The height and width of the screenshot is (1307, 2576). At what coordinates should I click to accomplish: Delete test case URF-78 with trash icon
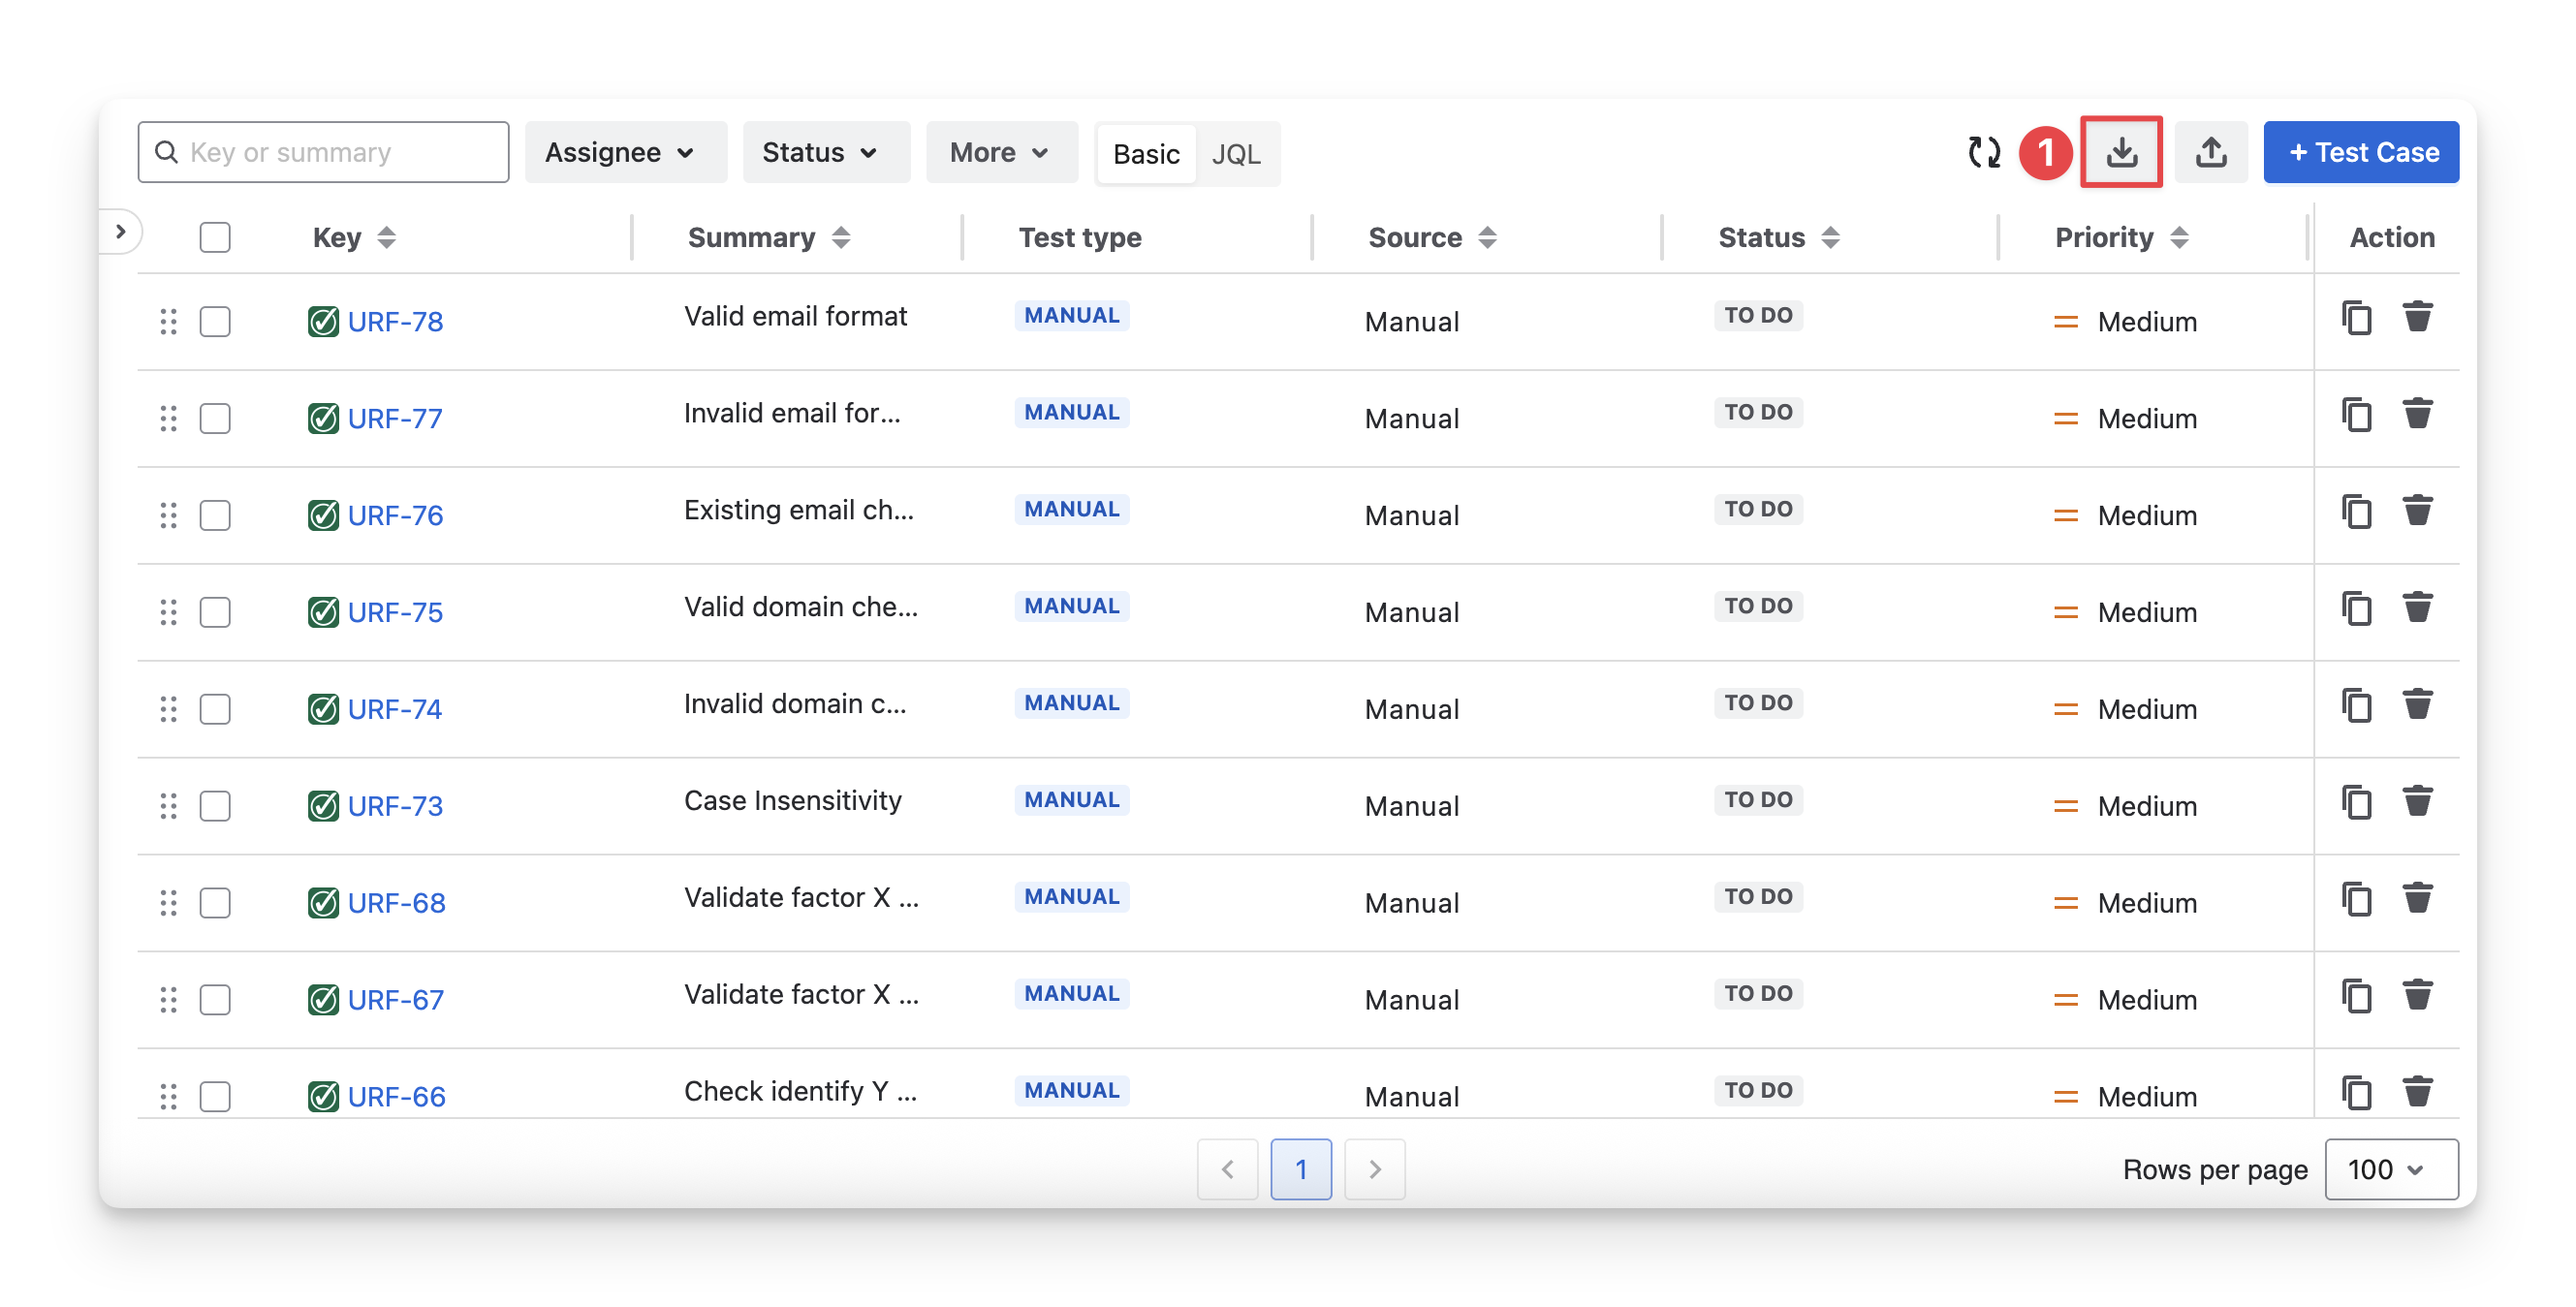2417,317
